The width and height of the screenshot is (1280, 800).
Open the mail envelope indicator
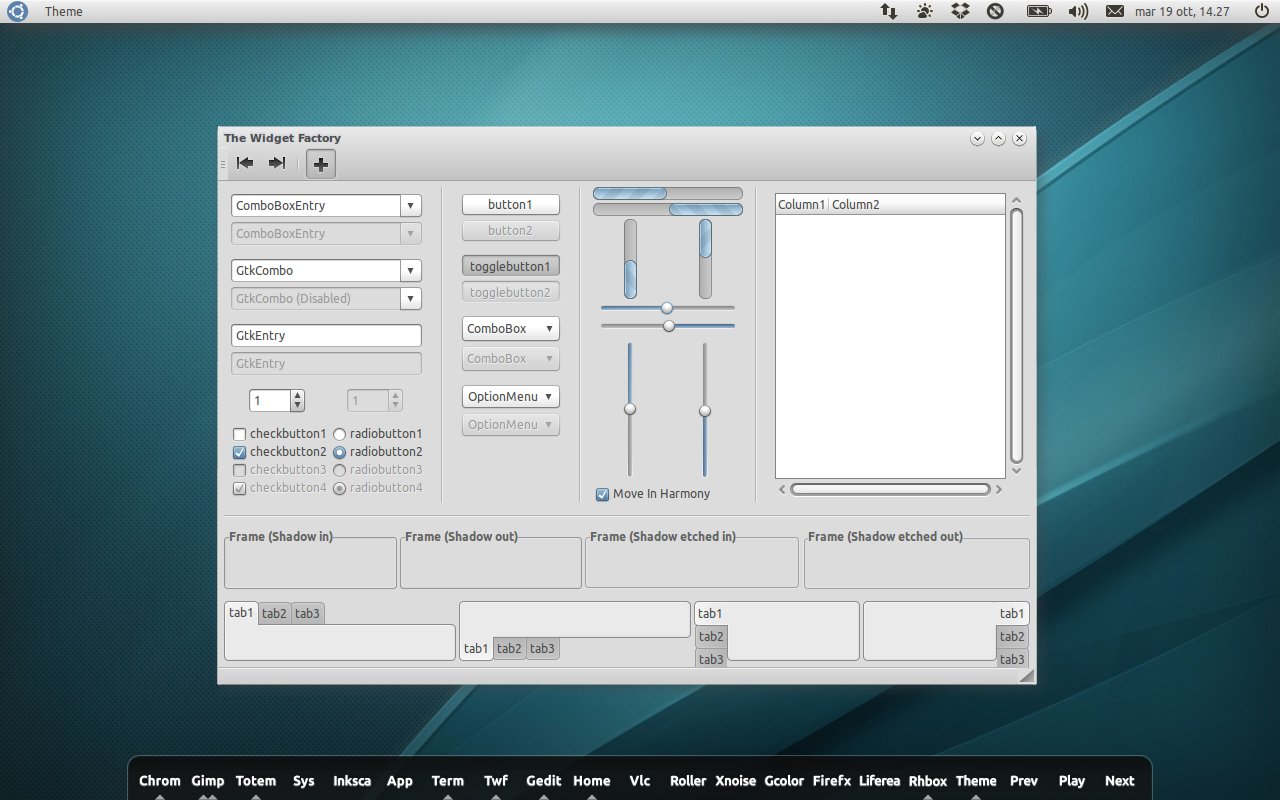1115,11
